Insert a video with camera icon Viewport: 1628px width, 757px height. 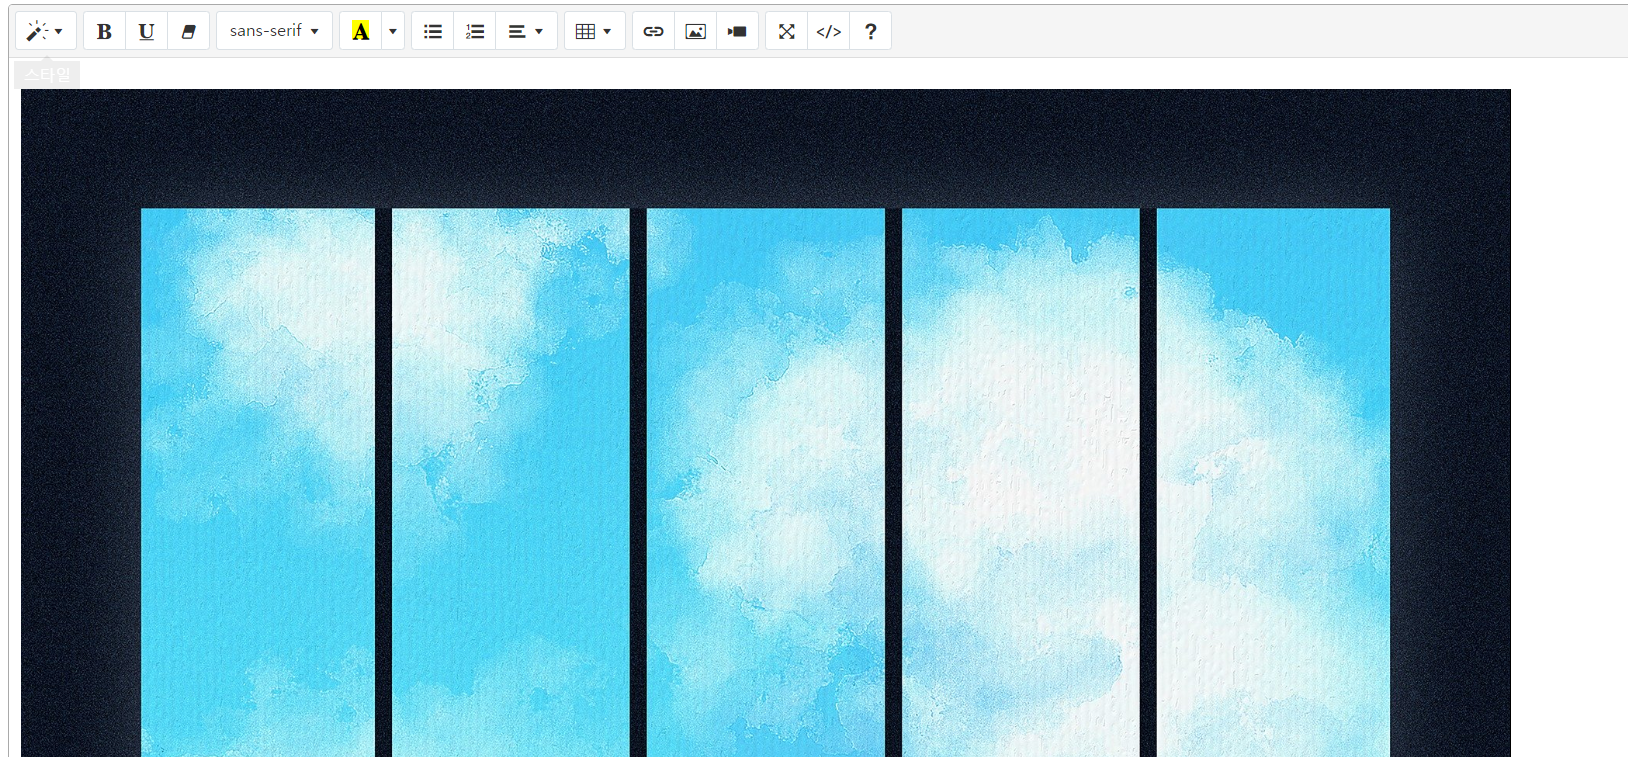click(x=738, y=31)
